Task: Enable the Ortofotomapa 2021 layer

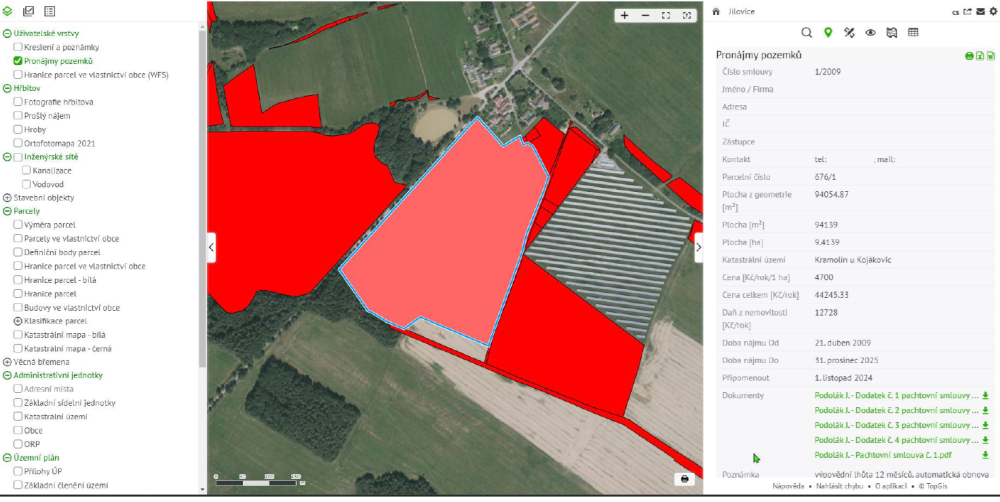Action: (x=18, y=143)
